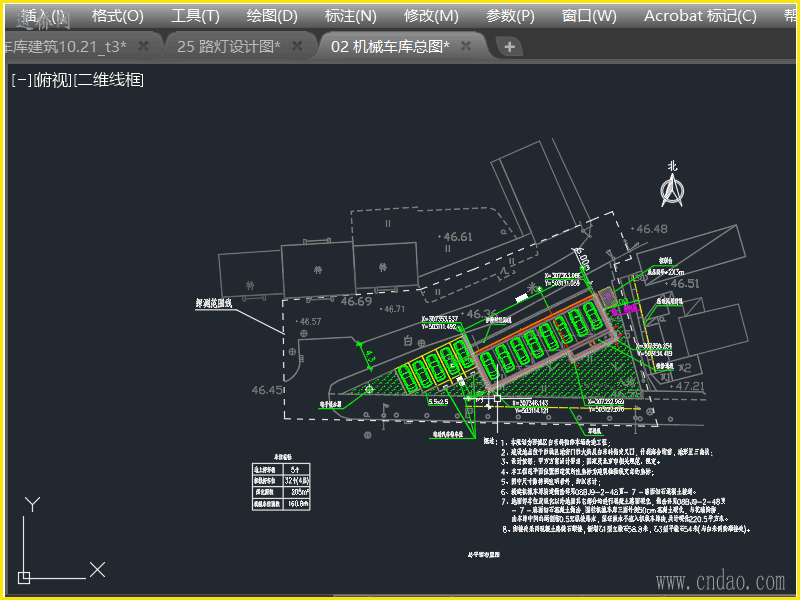The image size is (800, 600).
Task: Open the 插入(I) menu
Action: 42,16
